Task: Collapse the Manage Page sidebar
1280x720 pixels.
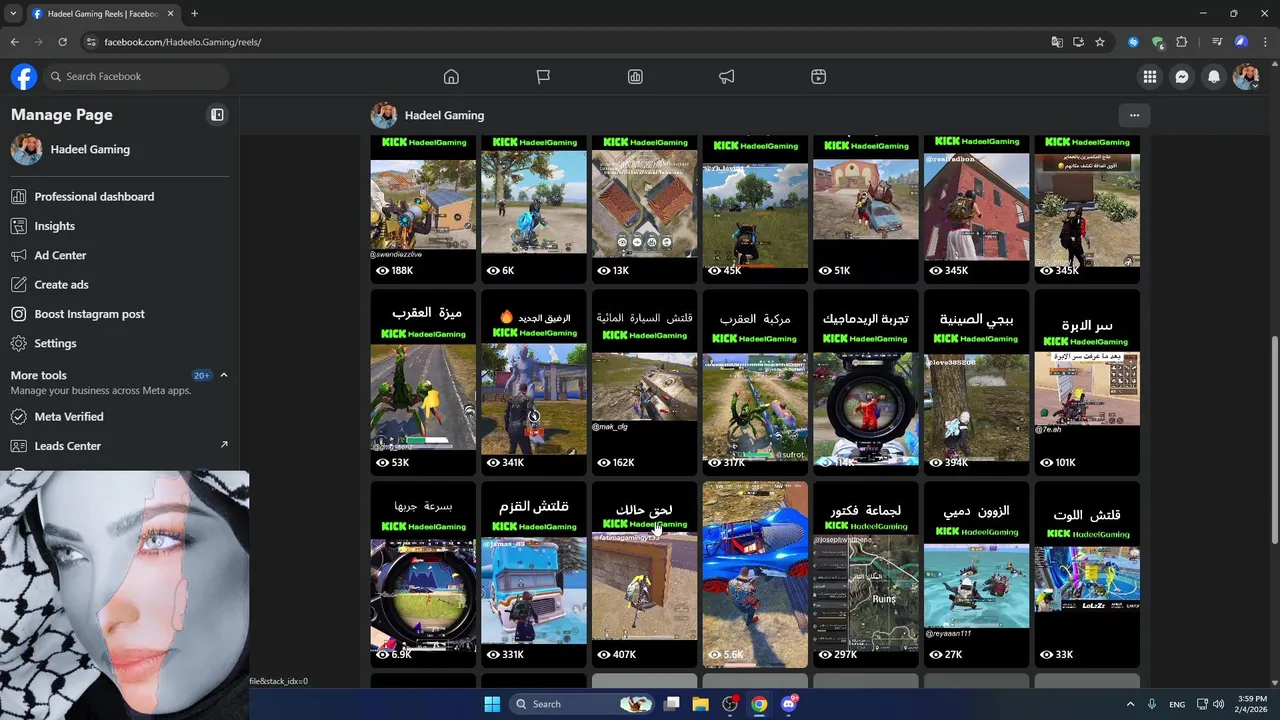Action: point(217,115)
